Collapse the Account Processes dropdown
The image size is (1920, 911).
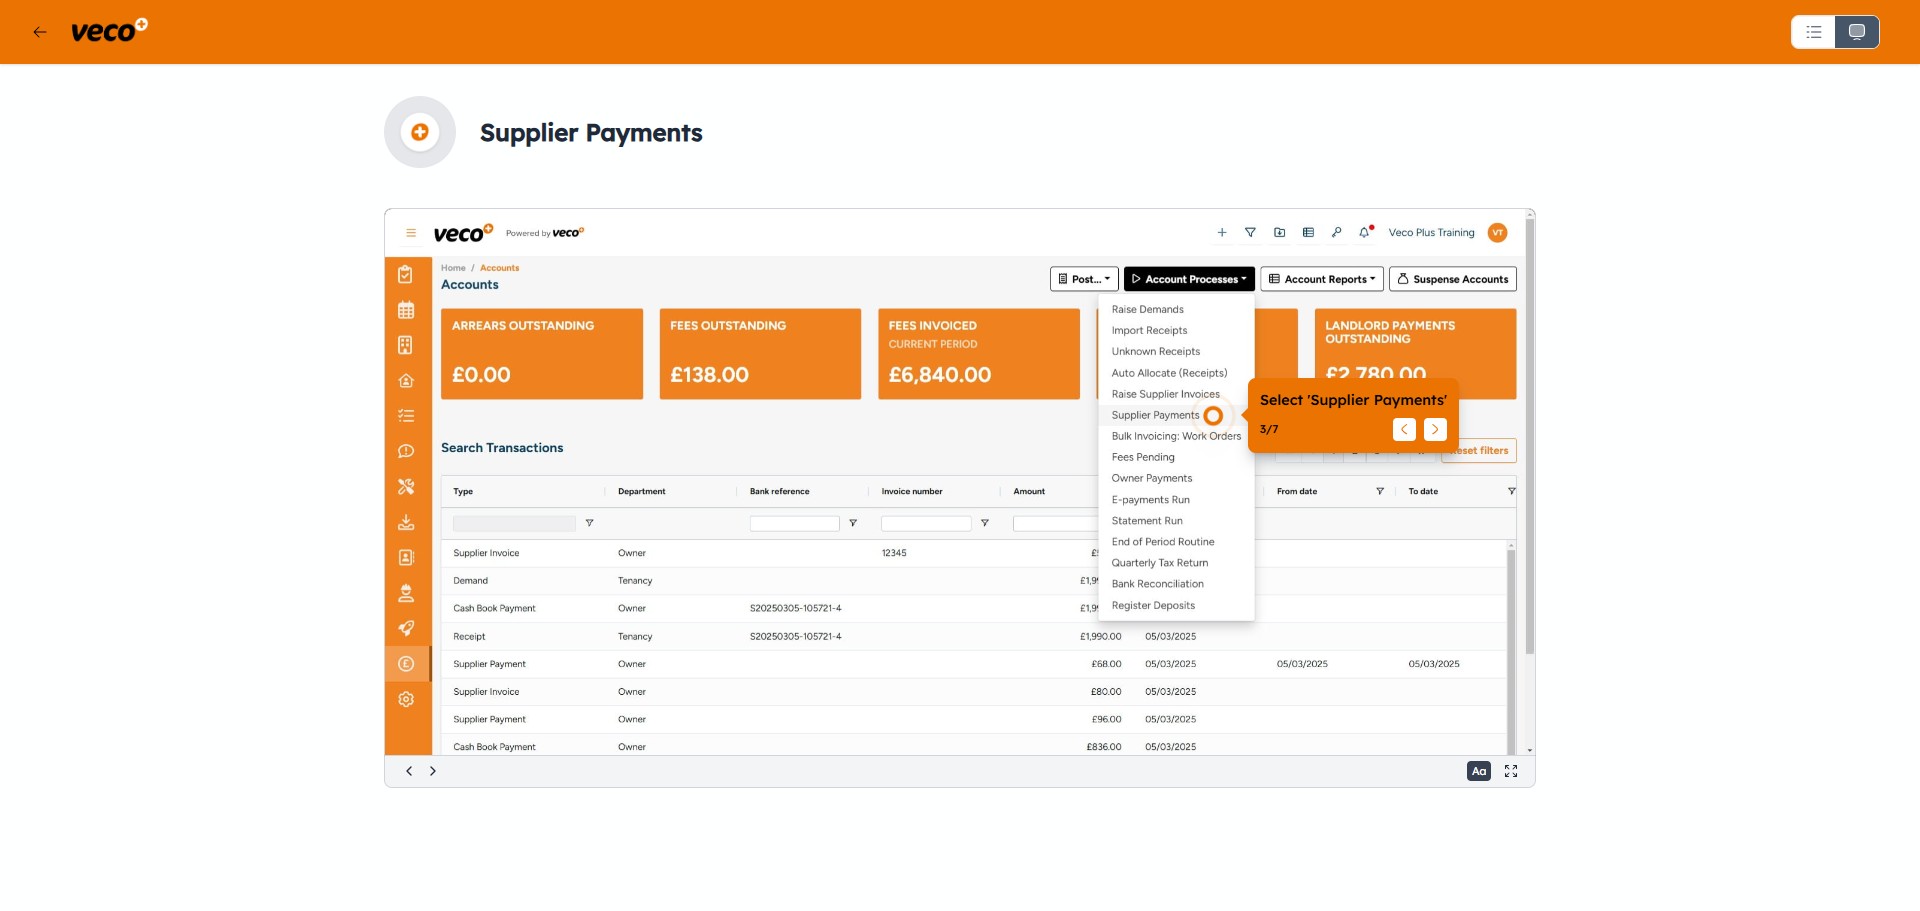tap(1189, 279)
